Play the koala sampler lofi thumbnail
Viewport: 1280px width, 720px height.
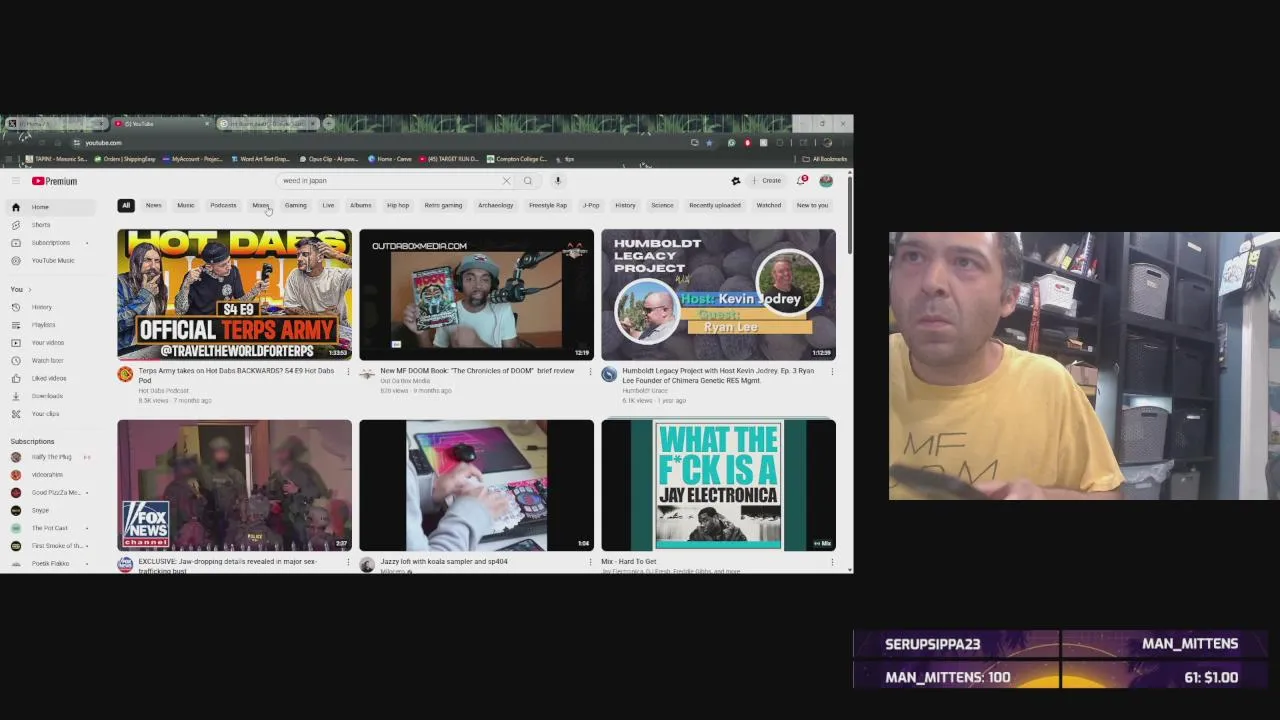coord(476,485)
